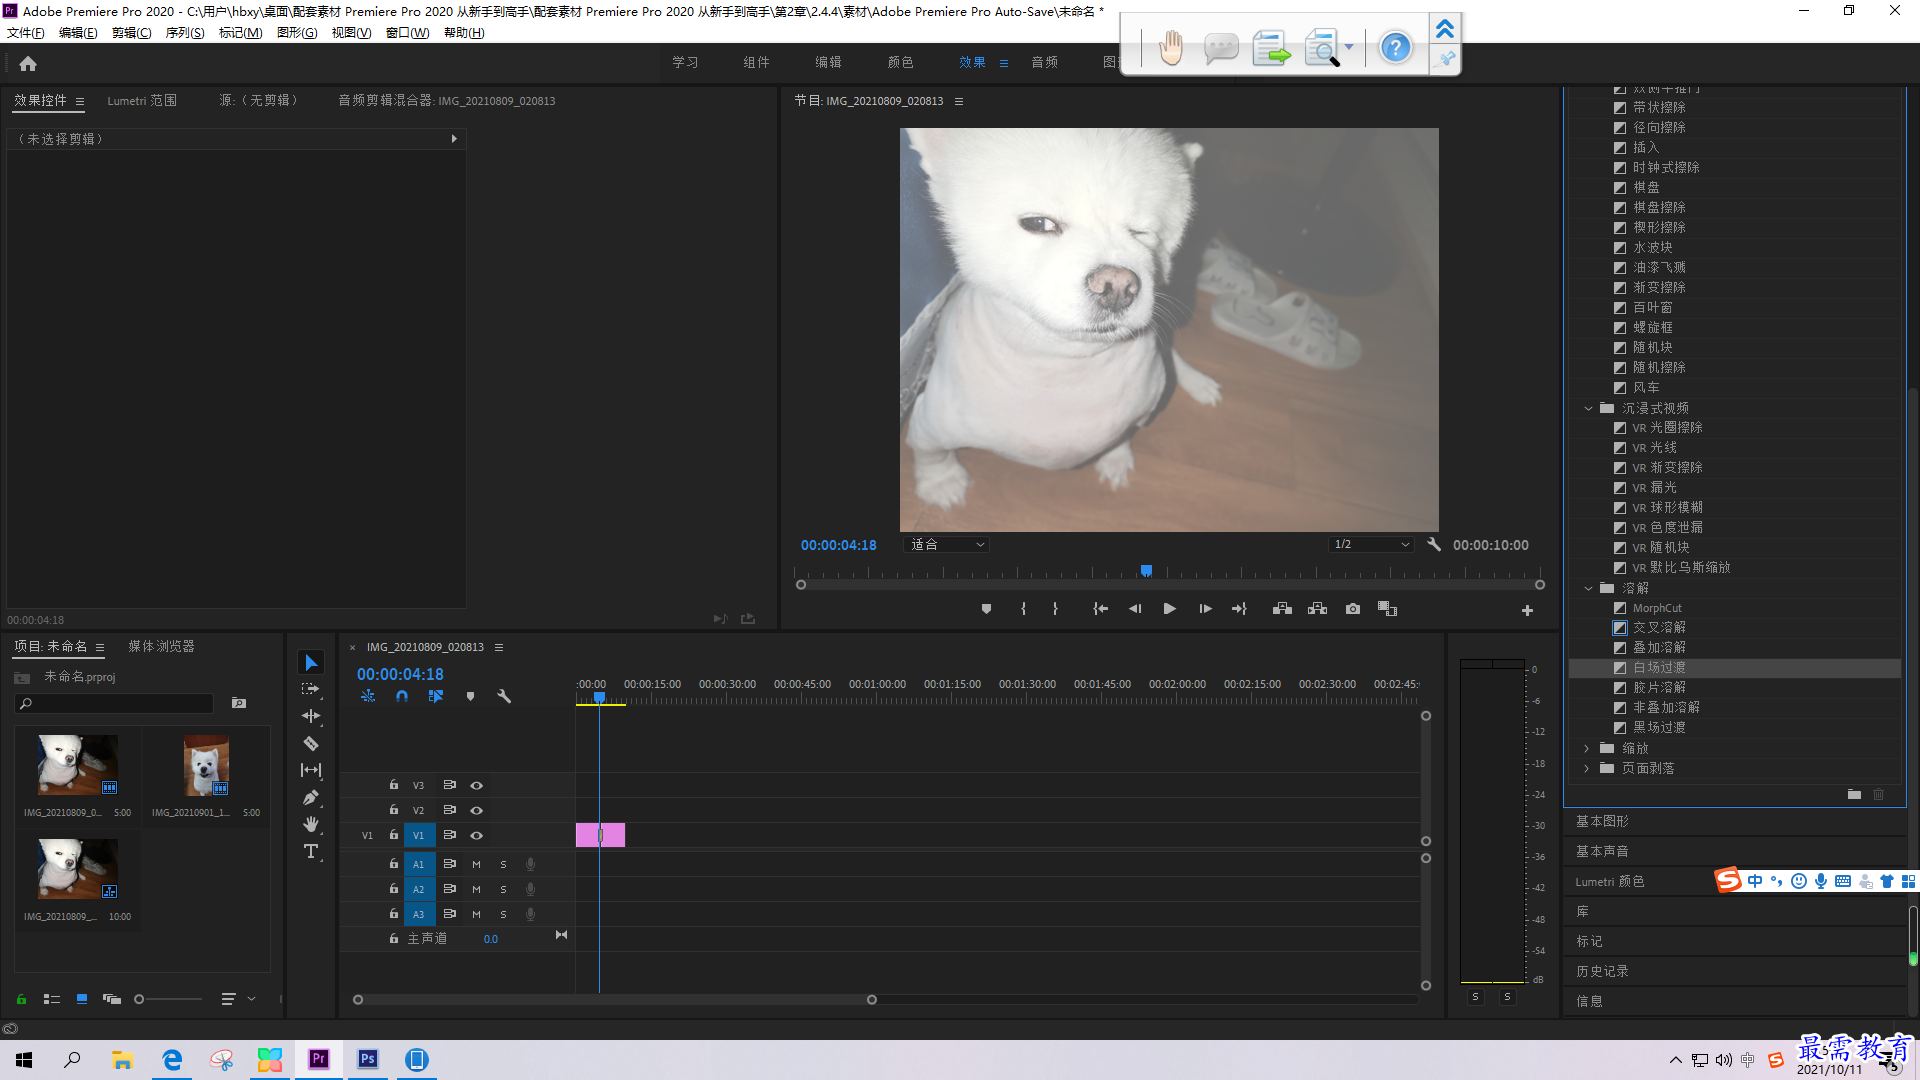Open the 窗口 menu
Screen dimensions: 1920x1080
407,33
